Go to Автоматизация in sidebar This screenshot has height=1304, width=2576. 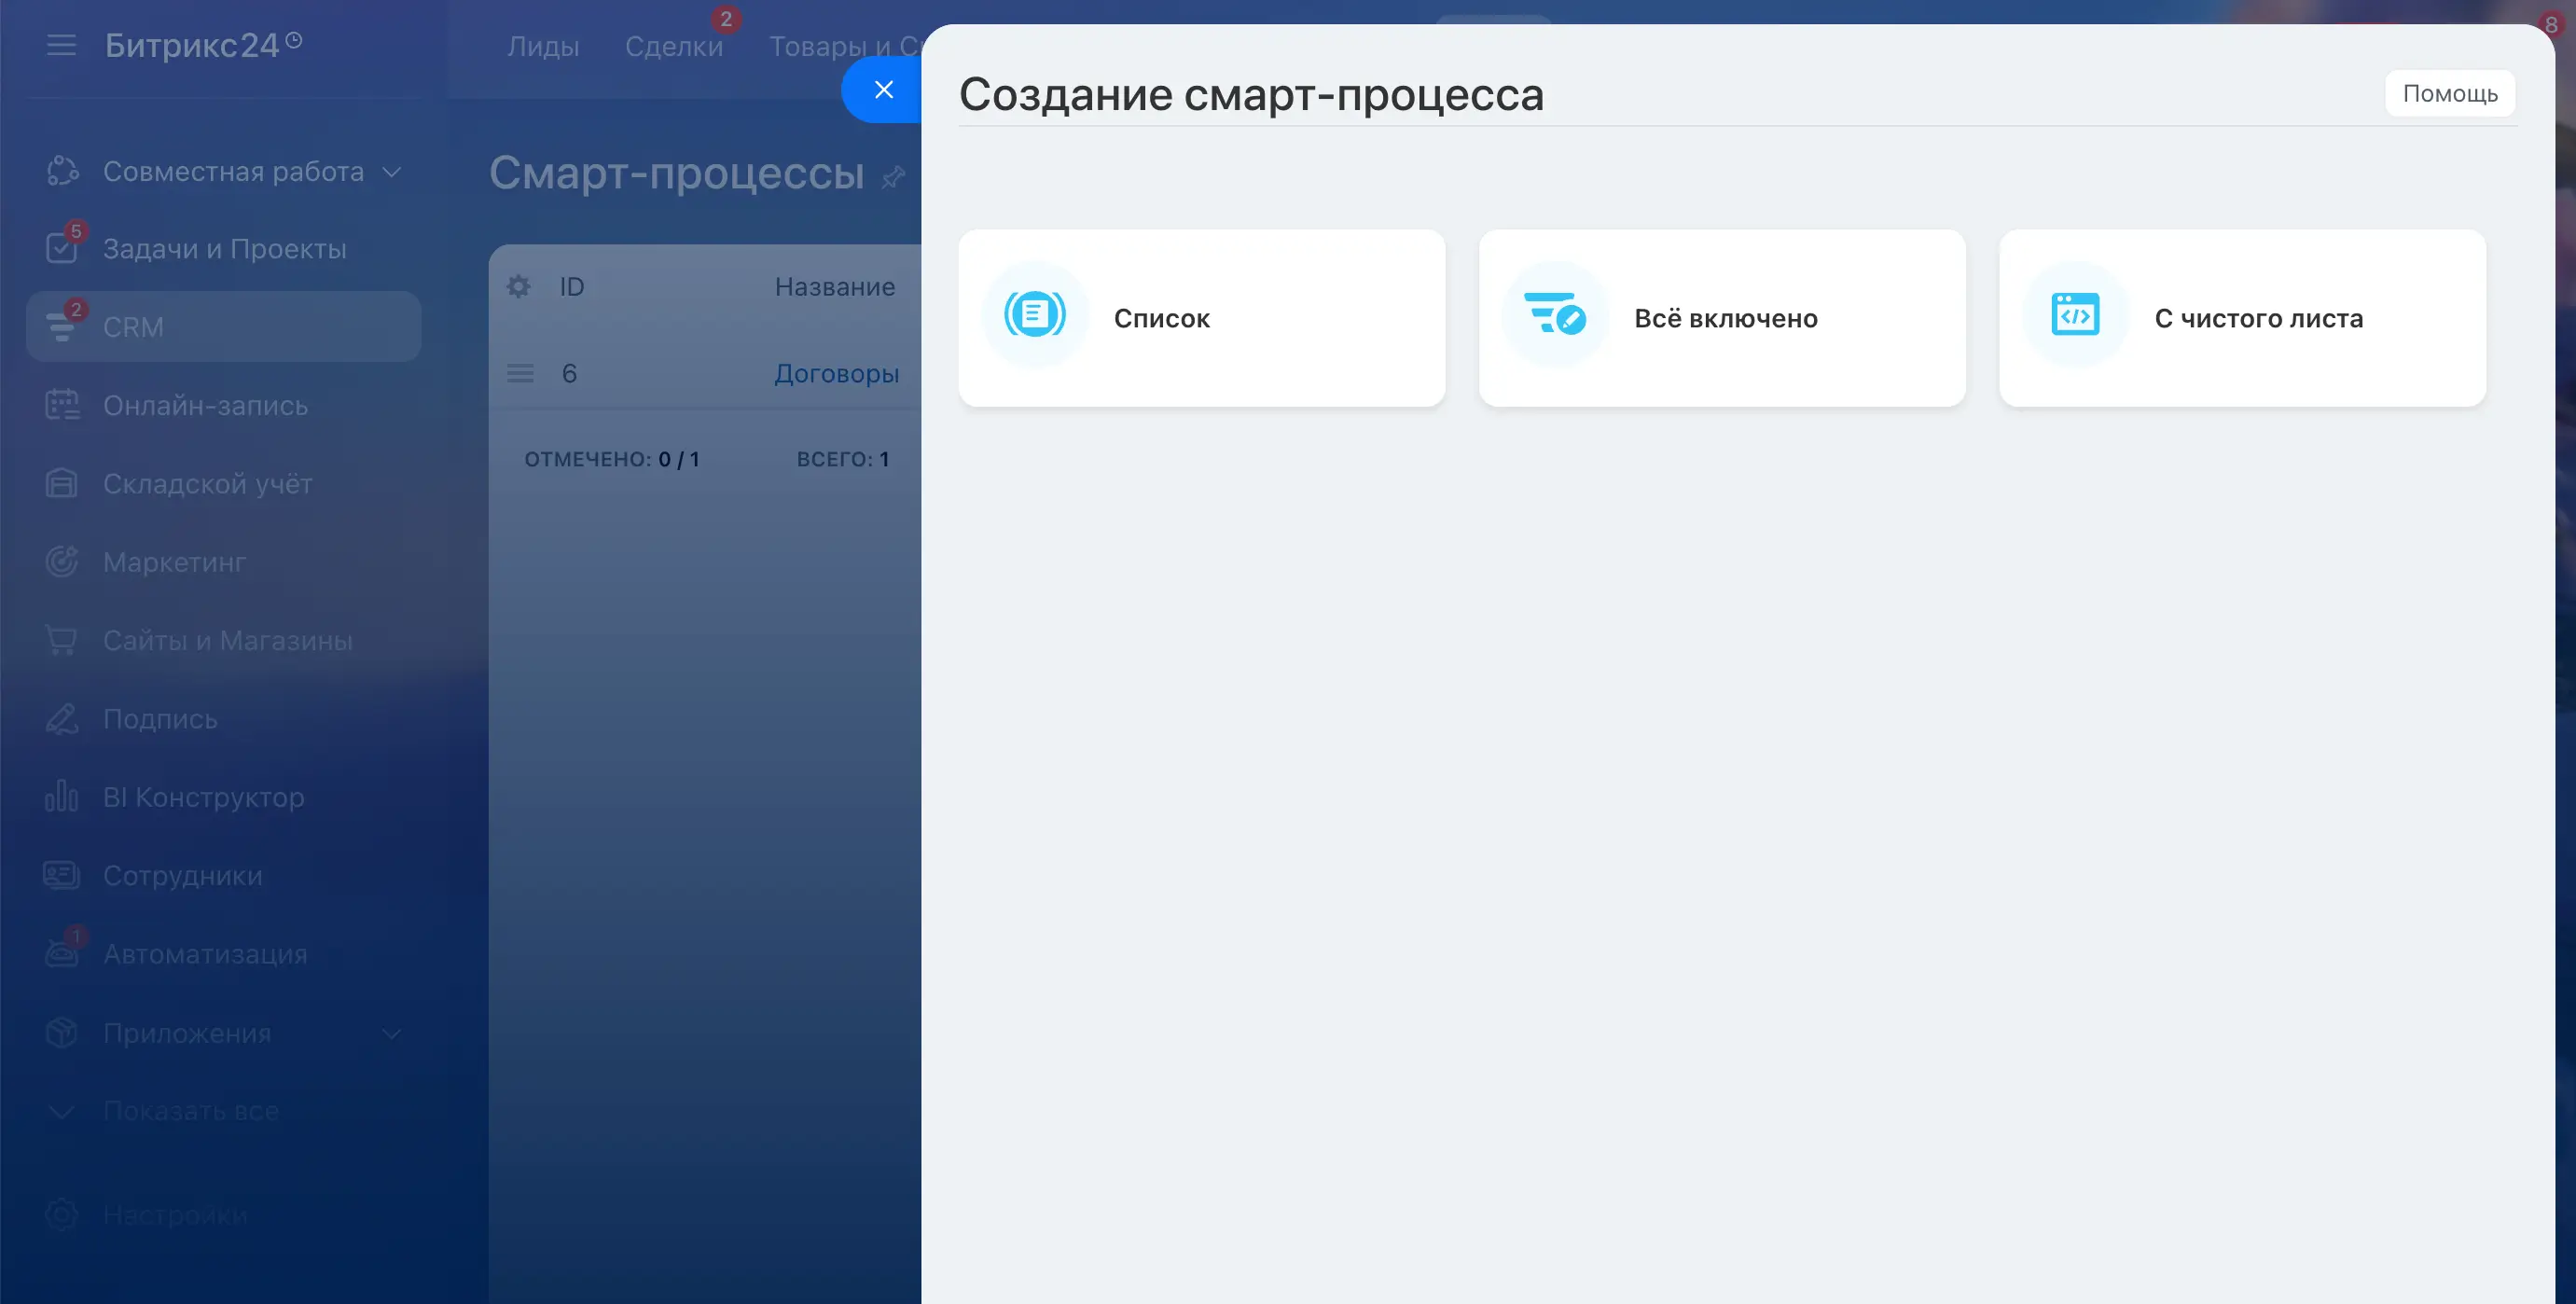205,954
